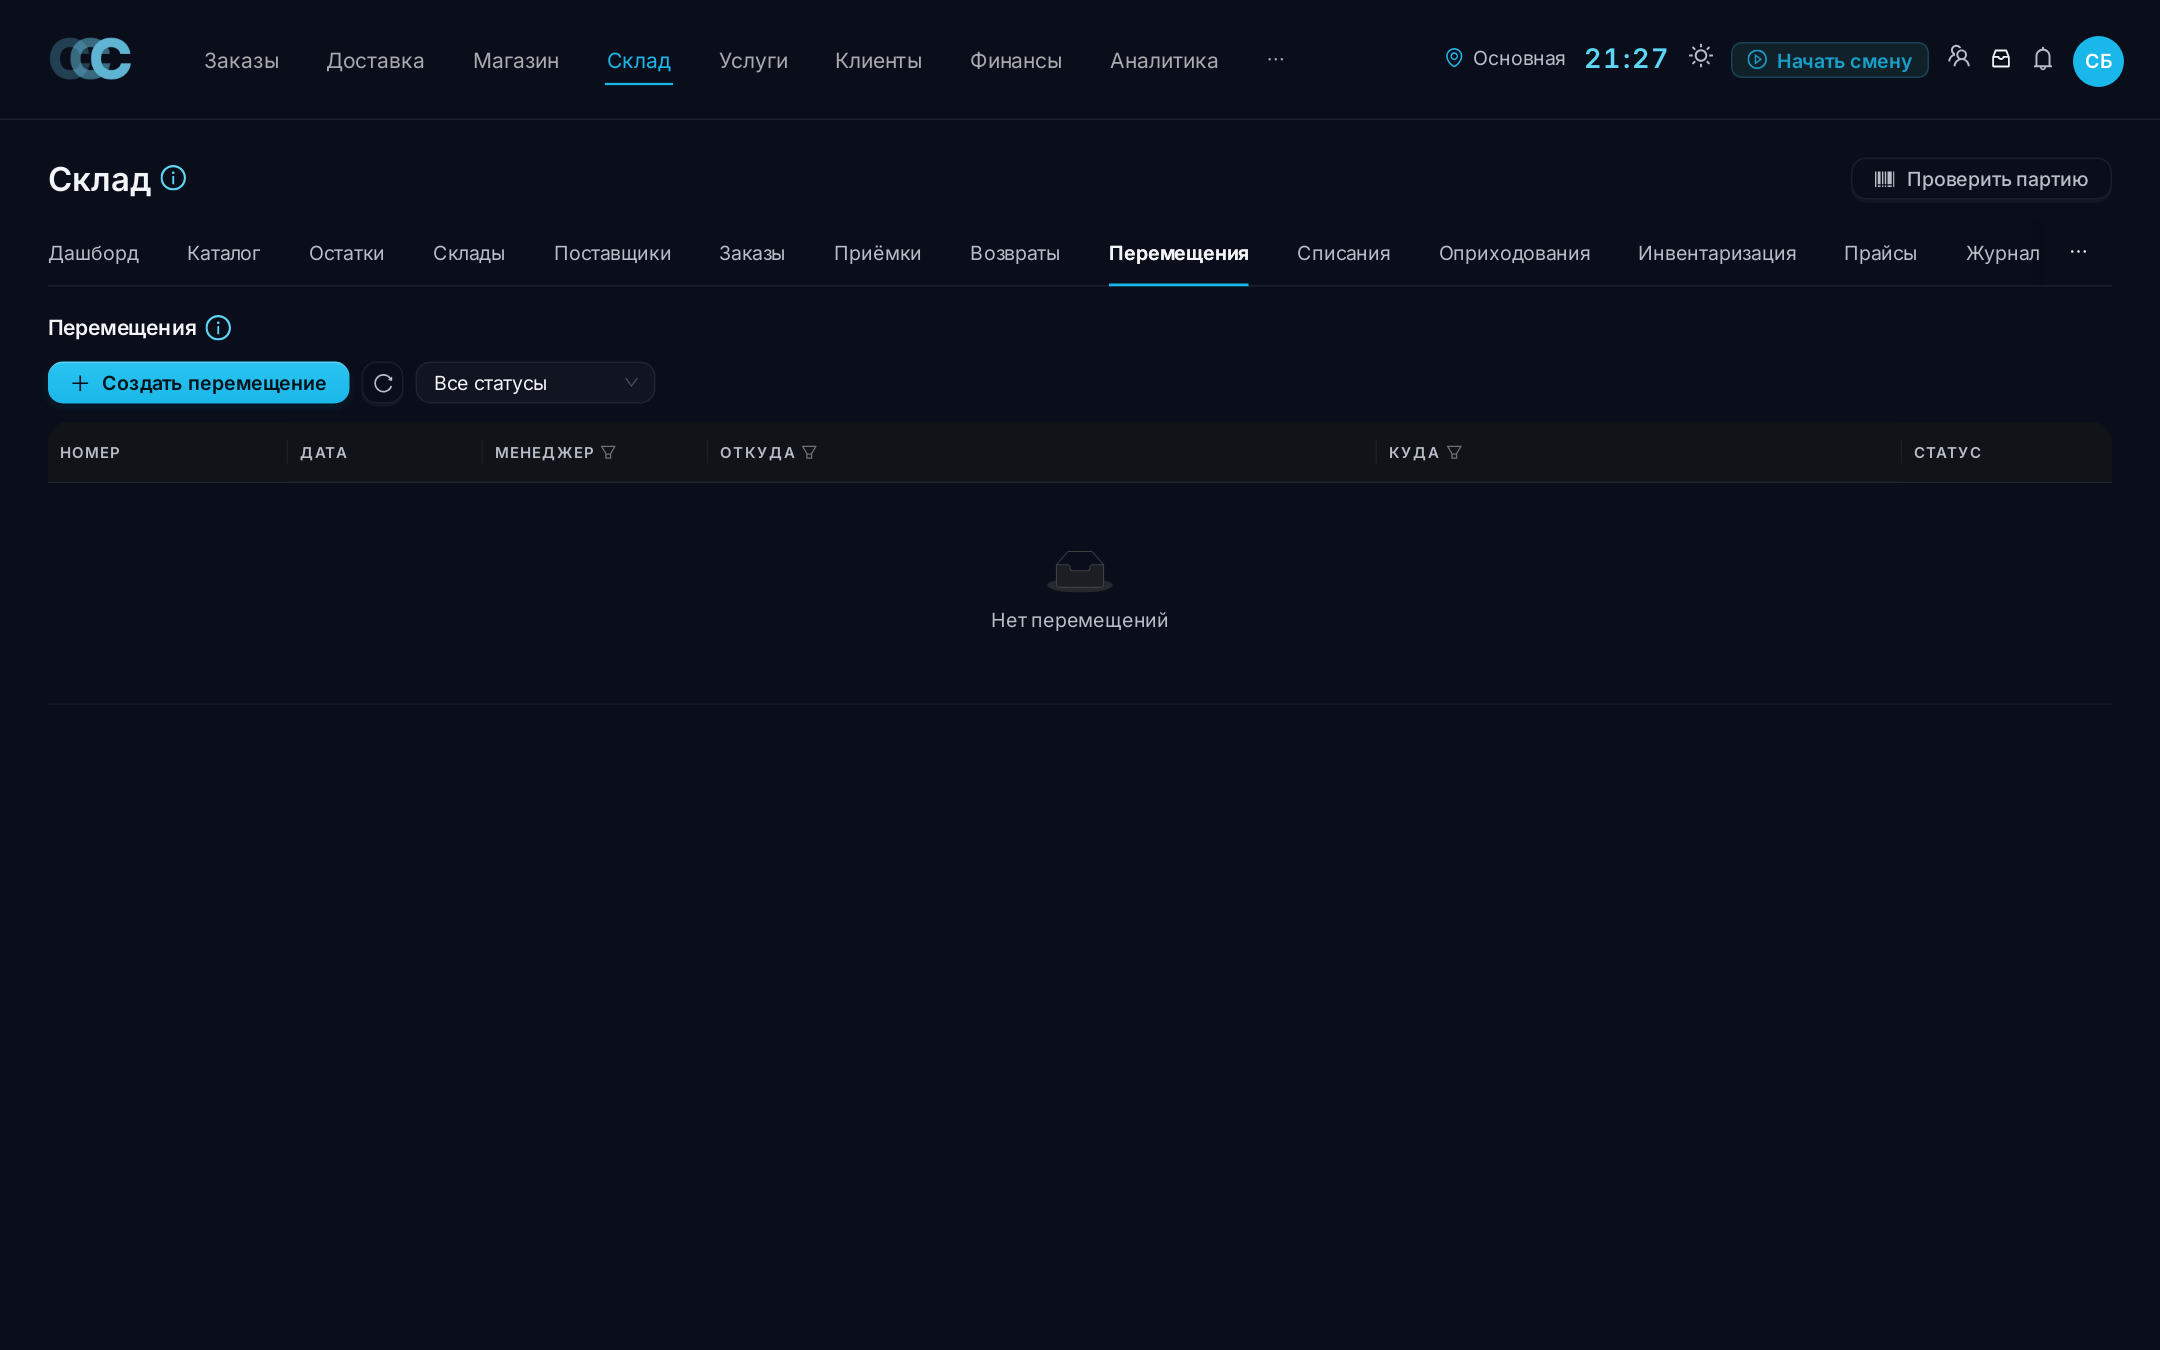
Task: Open notifications bell
Action: (x=2043, y=59)
